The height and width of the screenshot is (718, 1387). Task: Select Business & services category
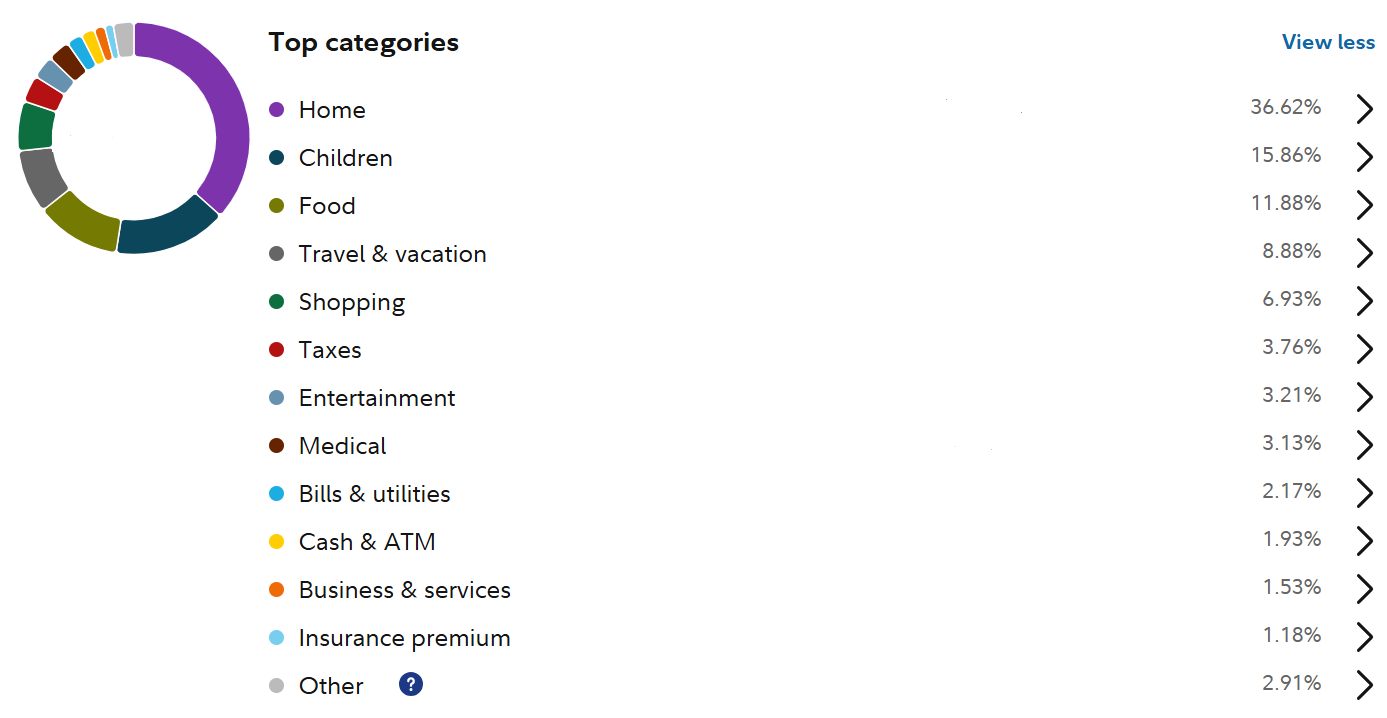click(404, 590)
